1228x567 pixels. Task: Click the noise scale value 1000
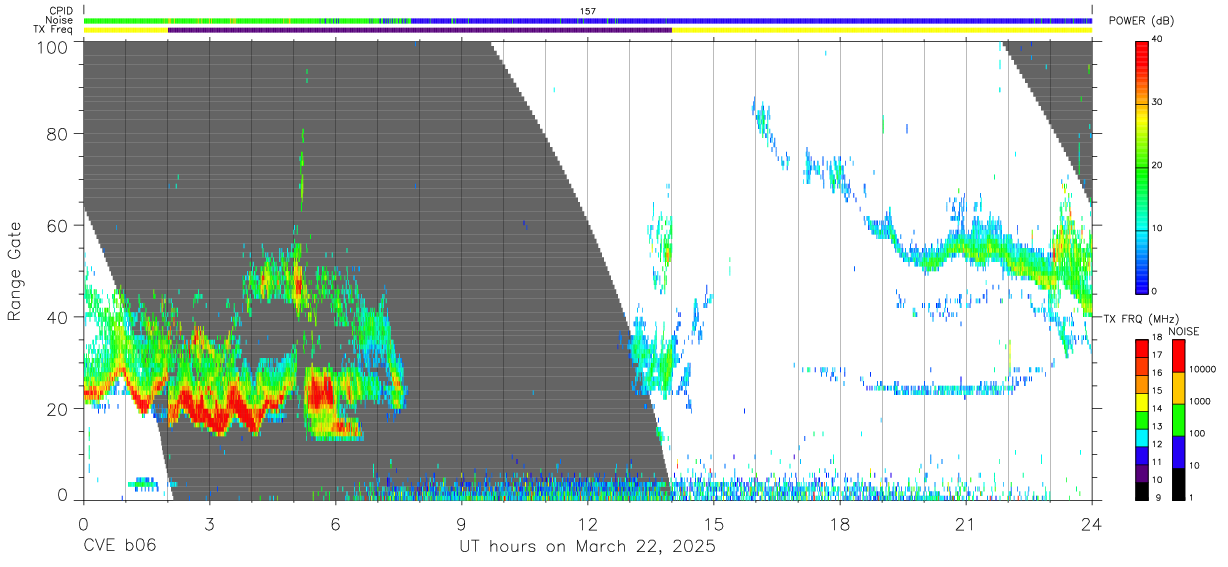1200,400
